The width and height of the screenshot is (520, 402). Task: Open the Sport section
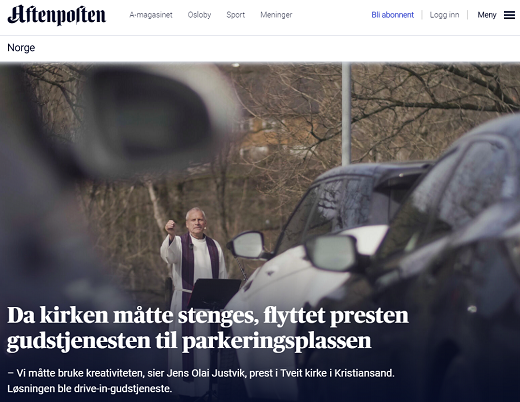click(236, 15)
